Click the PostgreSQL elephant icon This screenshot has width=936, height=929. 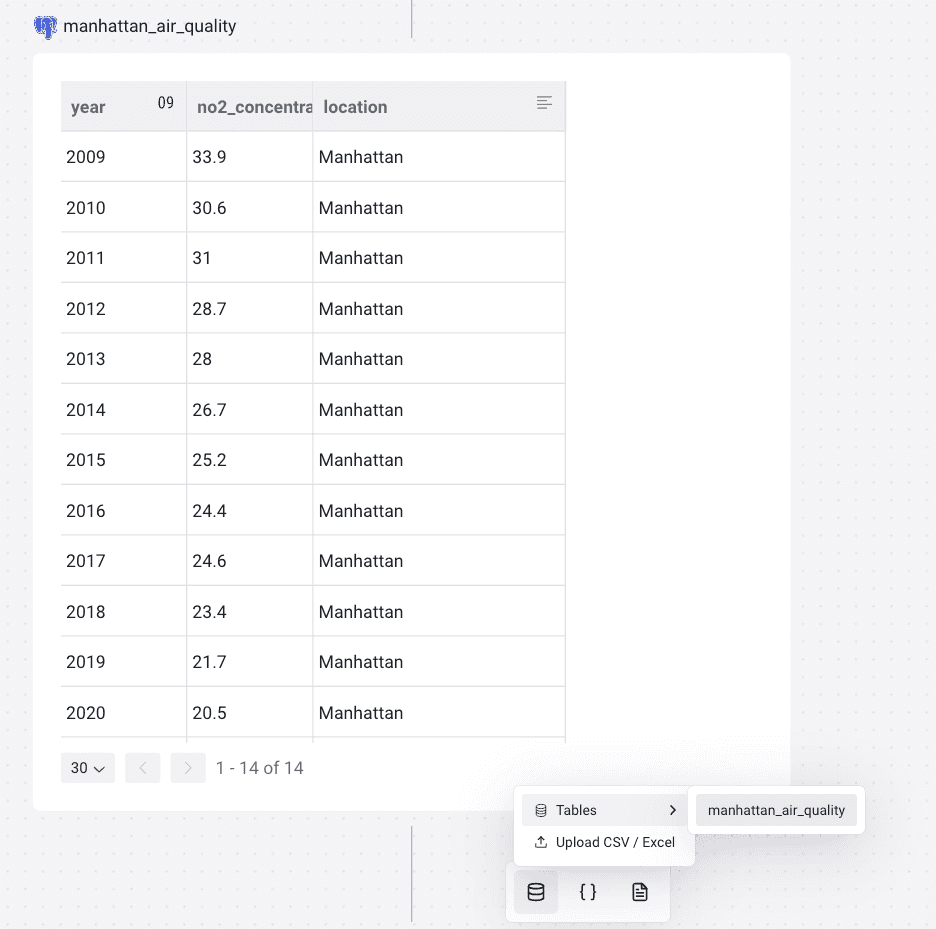tap(45, 26)
